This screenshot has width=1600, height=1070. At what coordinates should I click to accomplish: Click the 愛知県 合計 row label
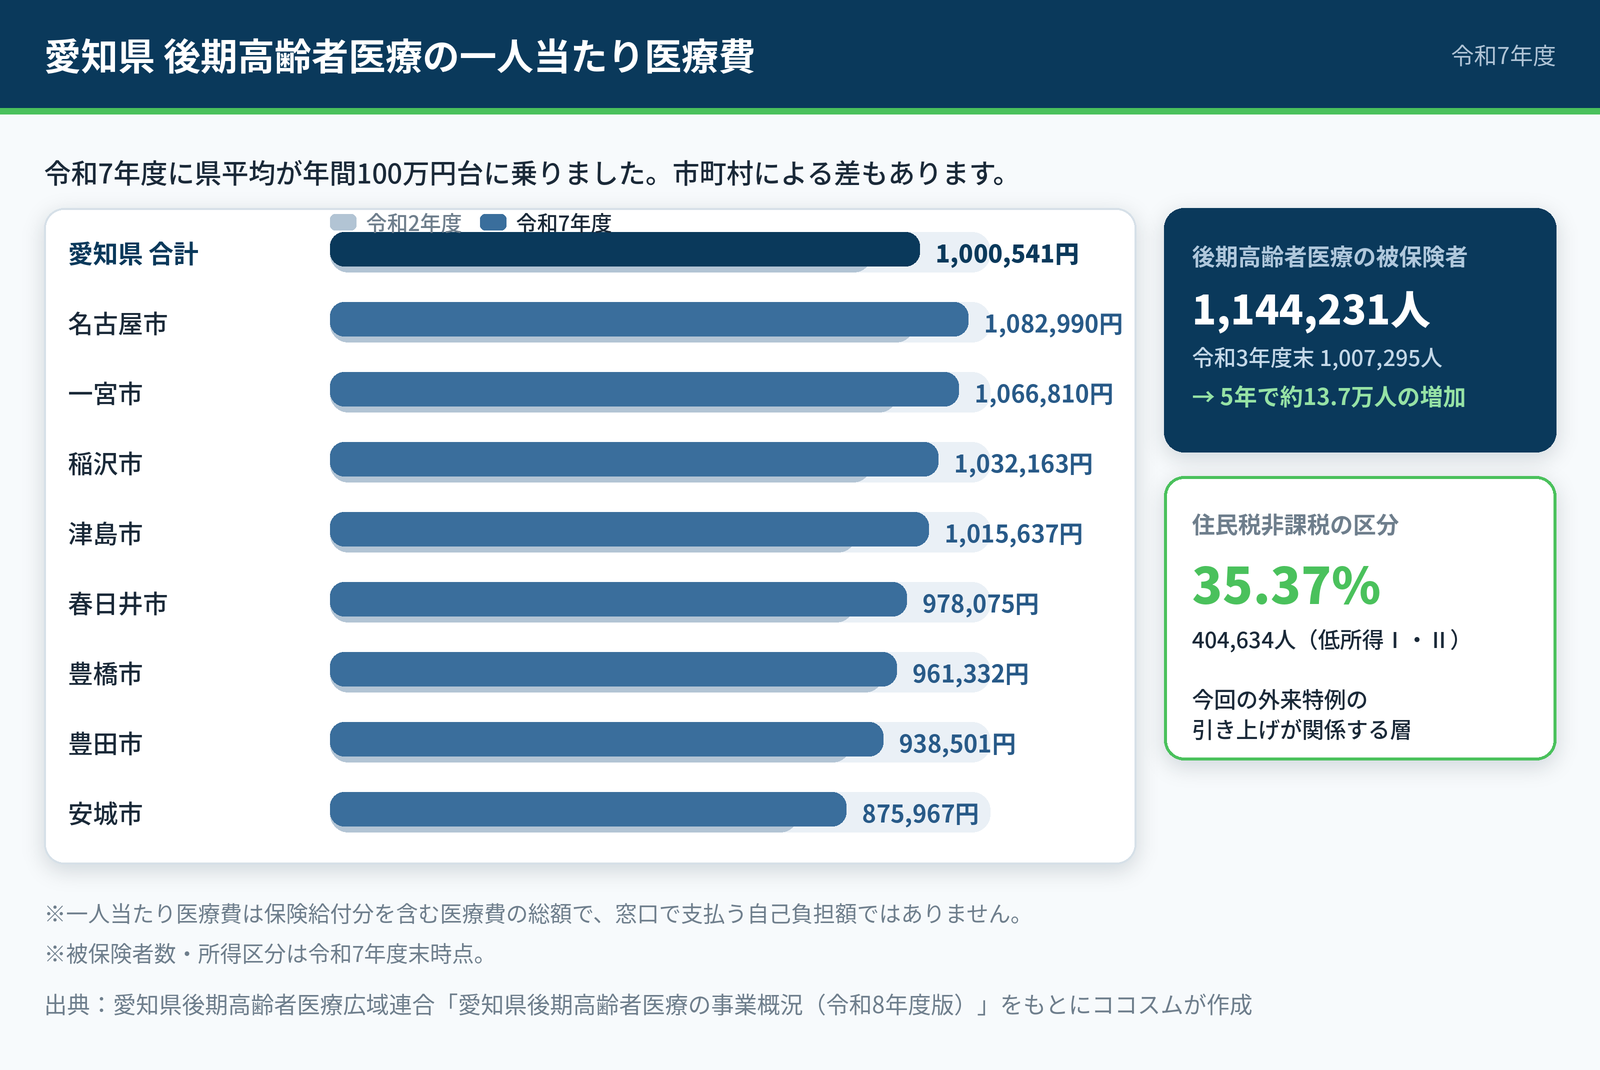point(133,254)
